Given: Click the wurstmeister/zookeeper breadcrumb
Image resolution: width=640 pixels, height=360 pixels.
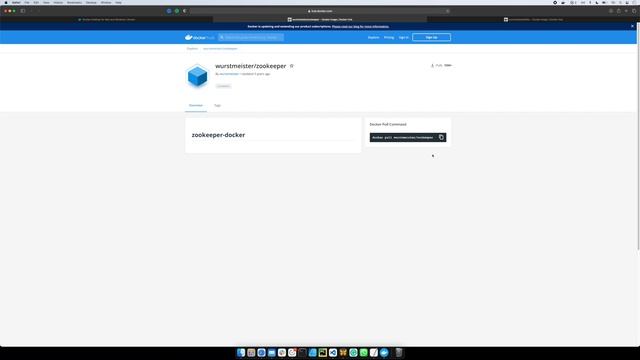Looking at the screenshot, I should point(220,49).
